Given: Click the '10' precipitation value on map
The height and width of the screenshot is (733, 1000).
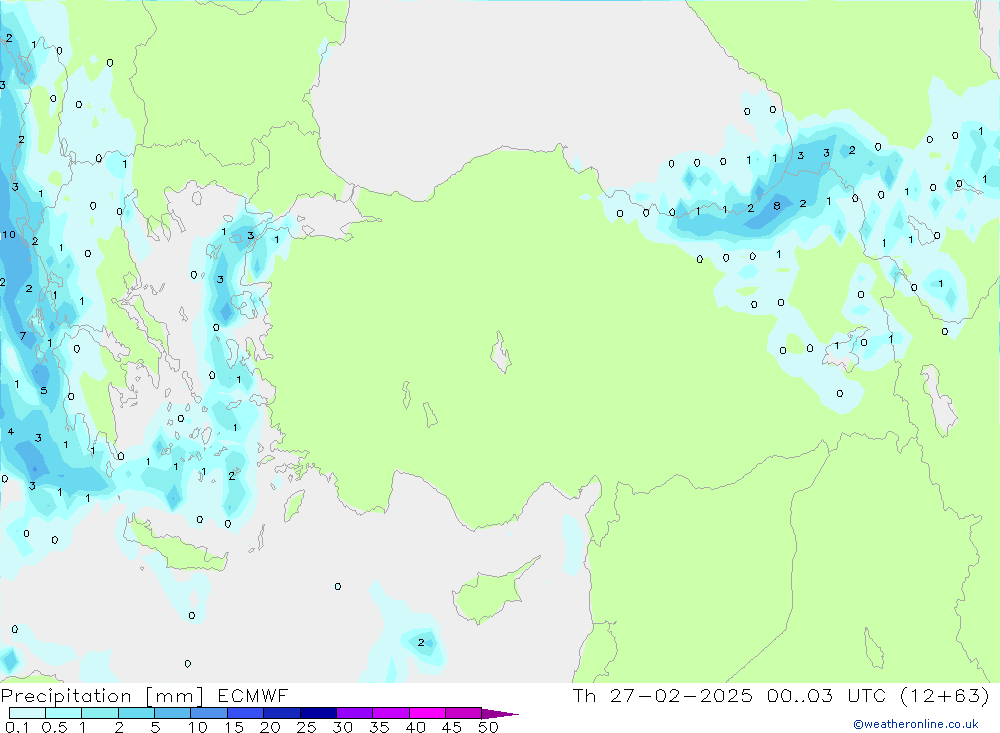Looking at the screenshot, I should [x=9, y=235].
